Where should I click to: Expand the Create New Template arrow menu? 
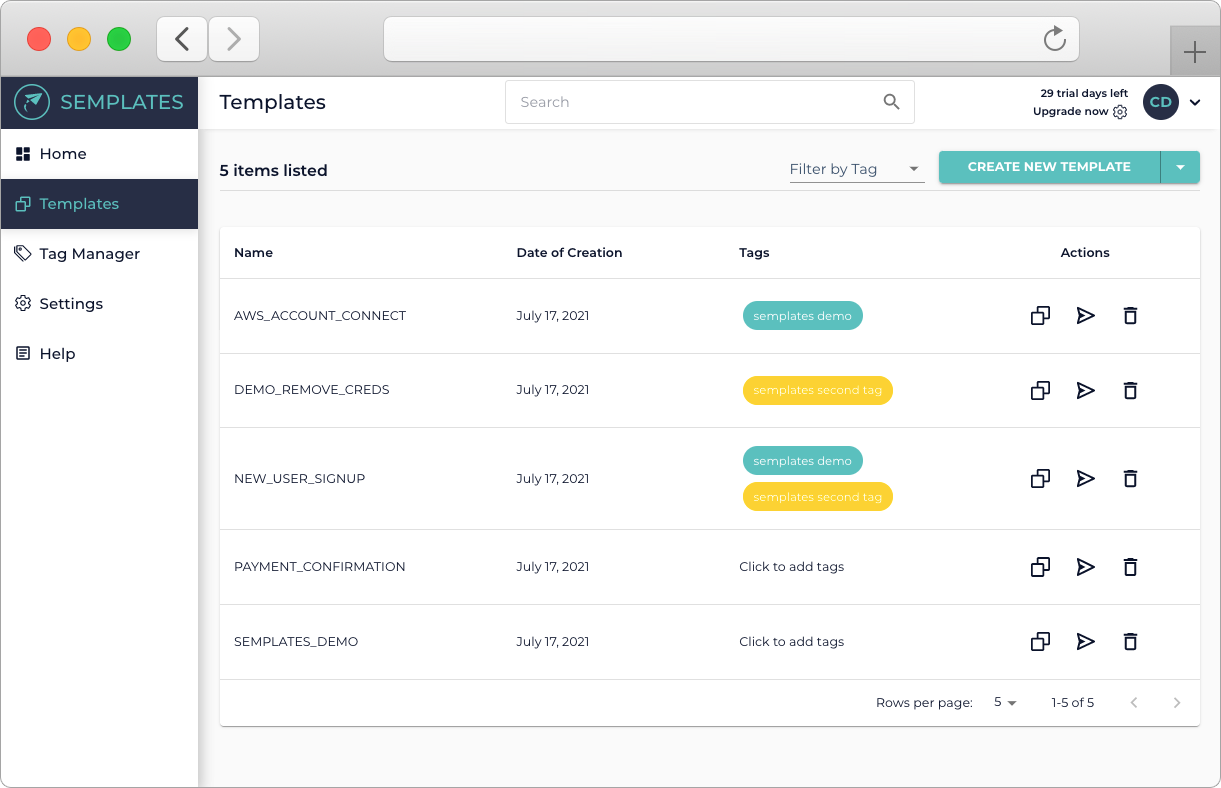point(1180,167)
